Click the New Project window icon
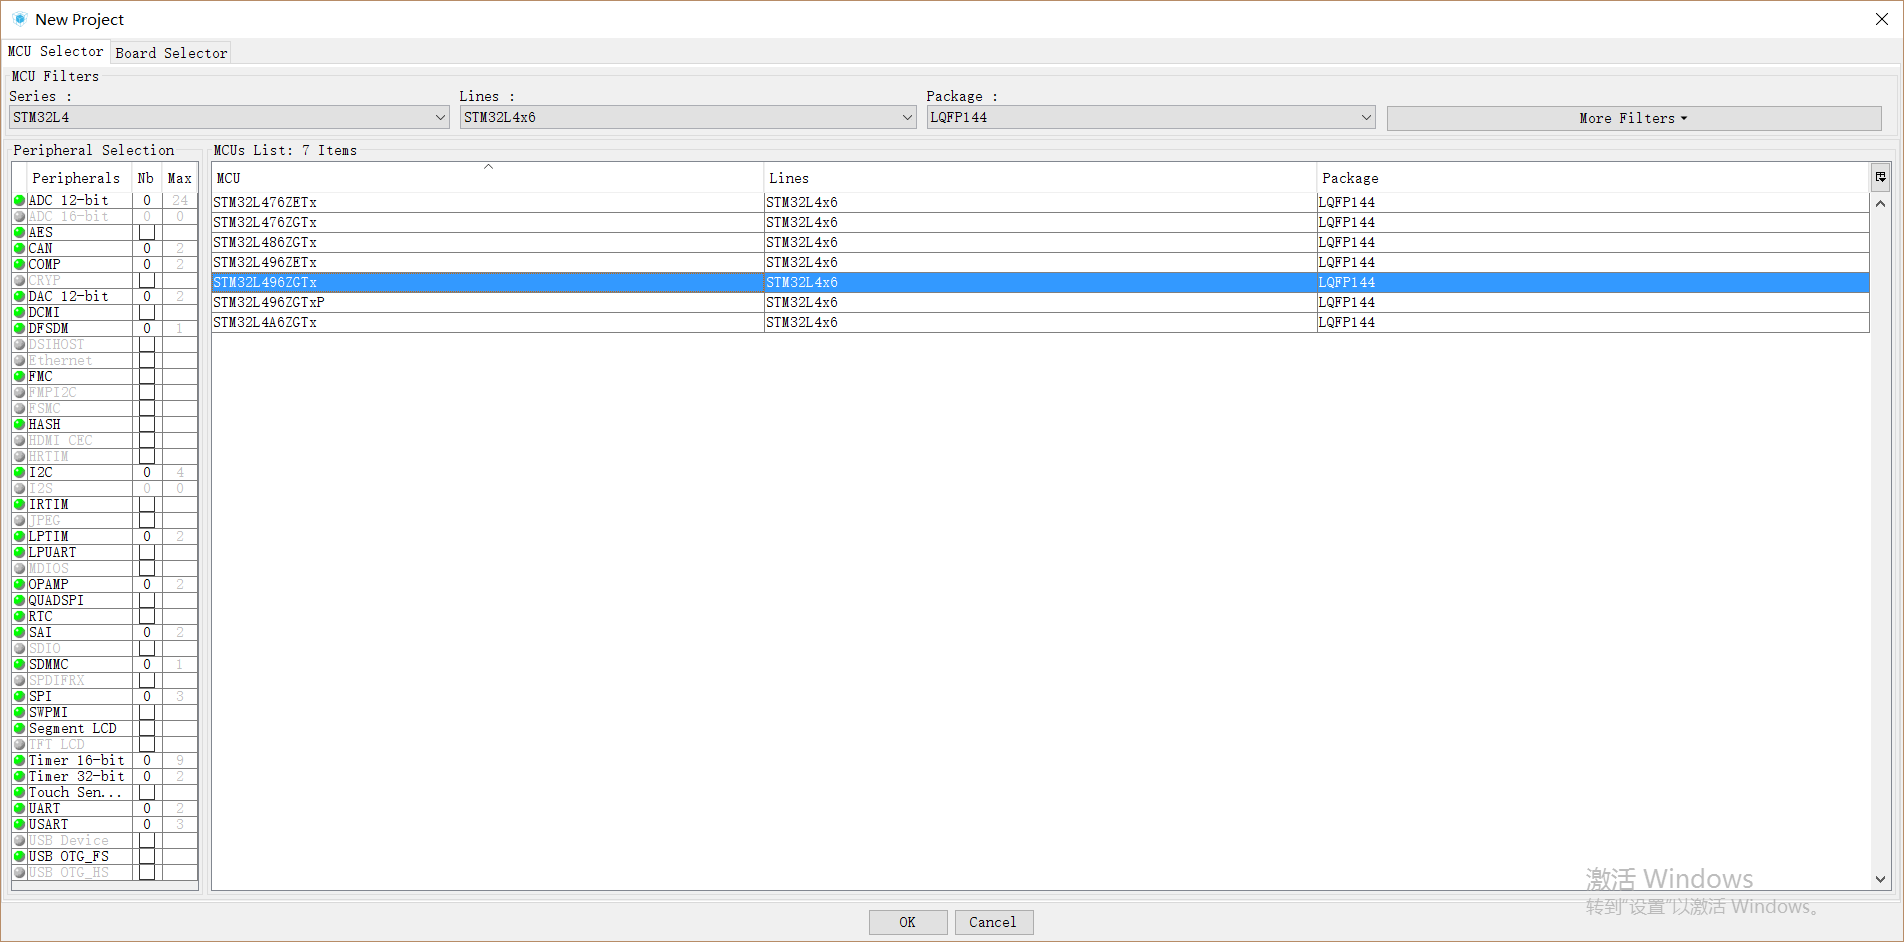 coord(19,19)
